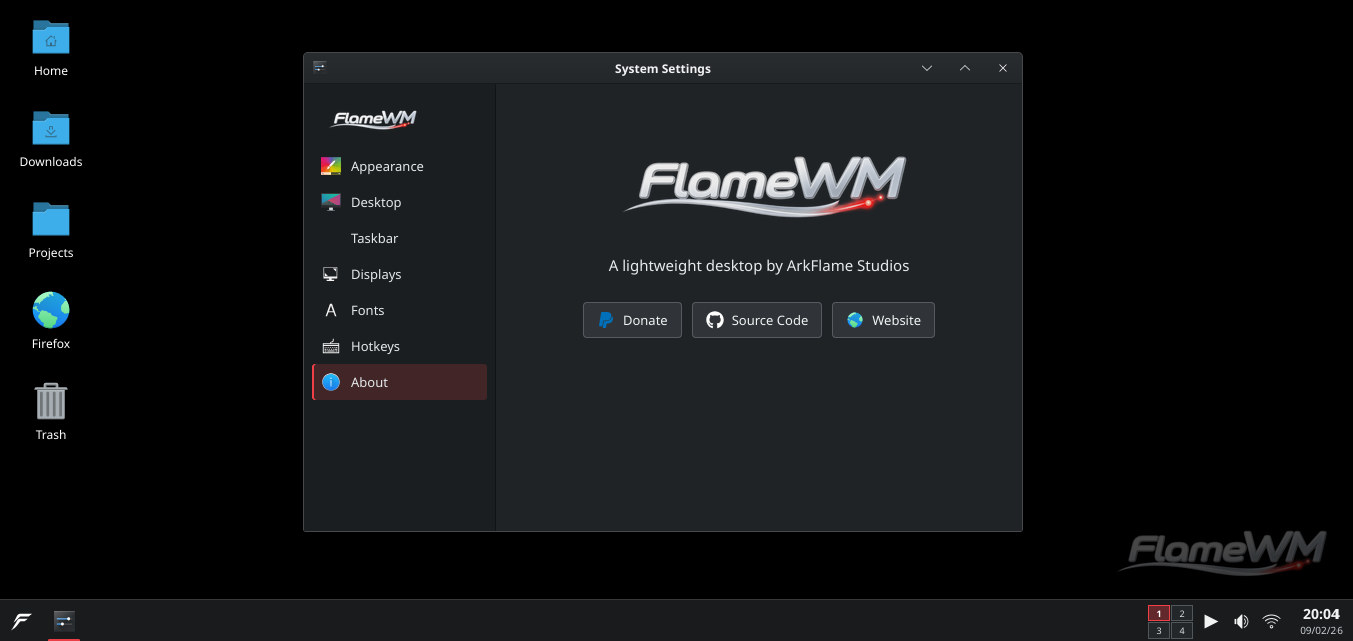Image resolution: width=1353 pixels, height=641 pixels.
Task: Open the Fonts settings page
Action: [x=399, y=310]
